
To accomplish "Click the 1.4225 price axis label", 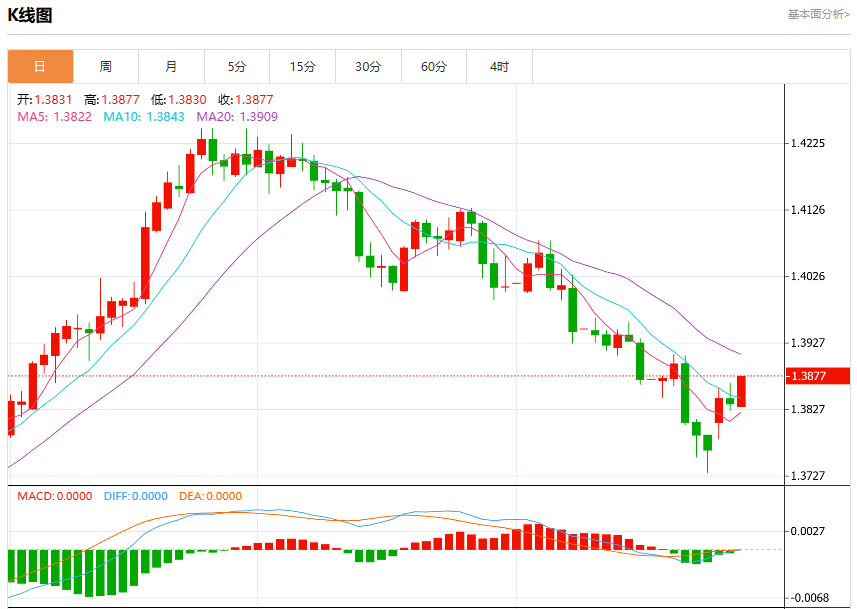I will click(808, 143).
